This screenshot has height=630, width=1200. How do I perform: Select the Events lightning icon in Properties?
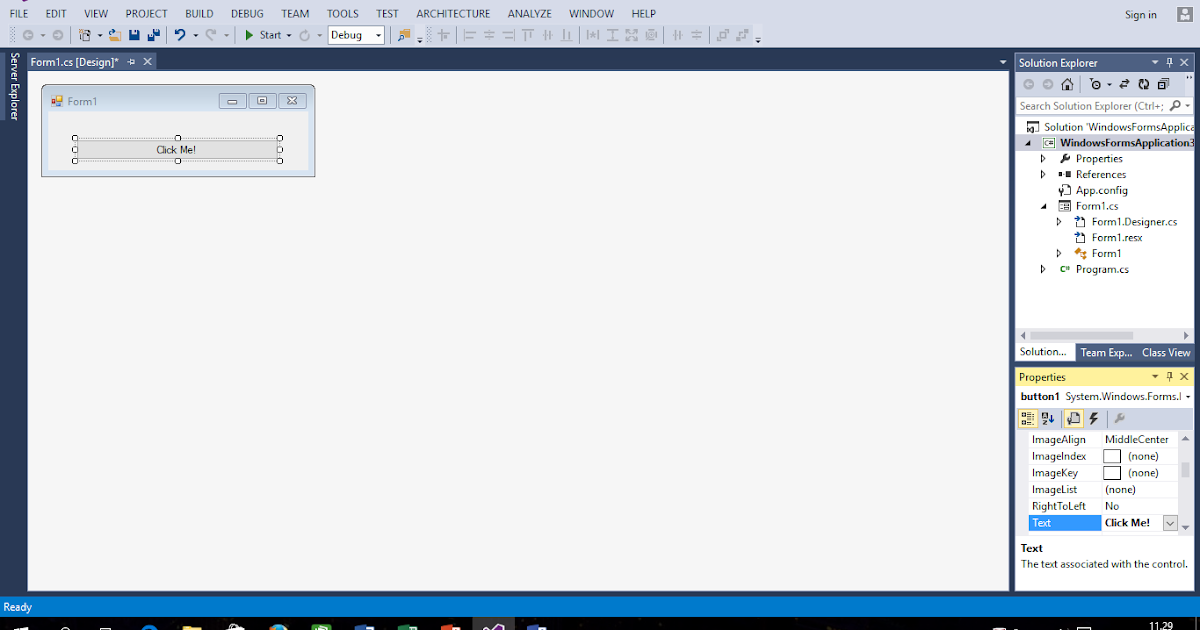tap(1094, 418)
